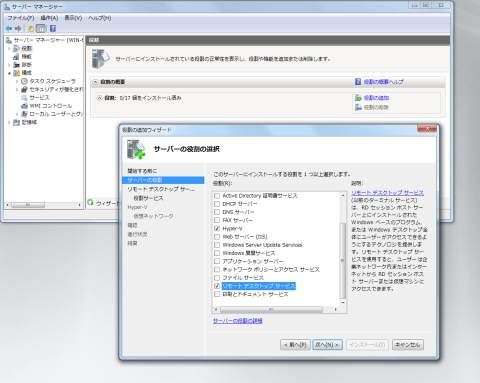Close the 役割の追加ウィザード dialog
The height and width of the screenshot is (383, 480).
pyautogui.click(x=427, y=128)
